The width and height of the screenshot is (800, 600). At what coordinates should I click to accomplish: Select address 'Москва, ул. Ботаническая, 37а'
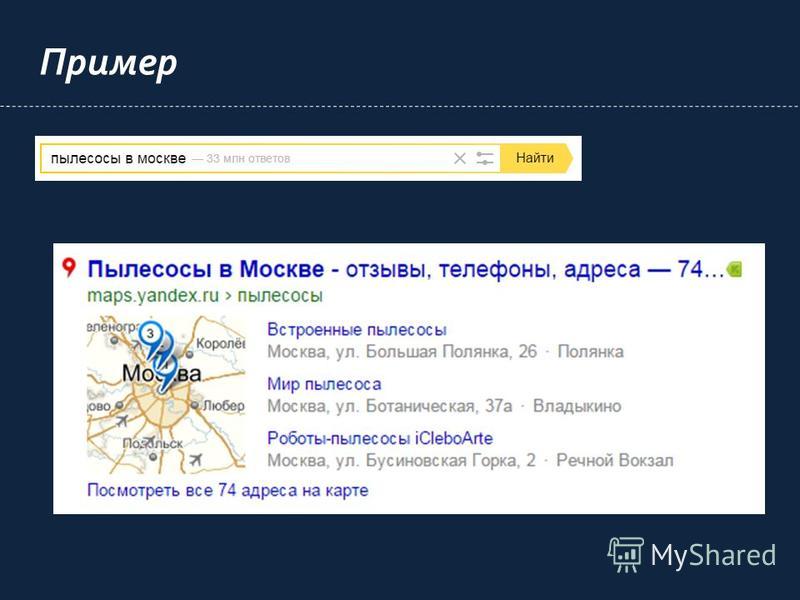coord(390,406)
